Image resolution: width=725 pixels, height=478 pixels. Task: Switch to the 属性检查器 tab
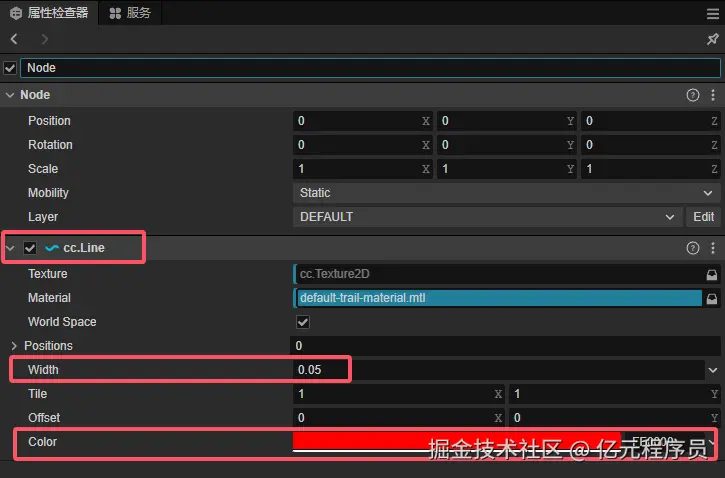point(49,13)
